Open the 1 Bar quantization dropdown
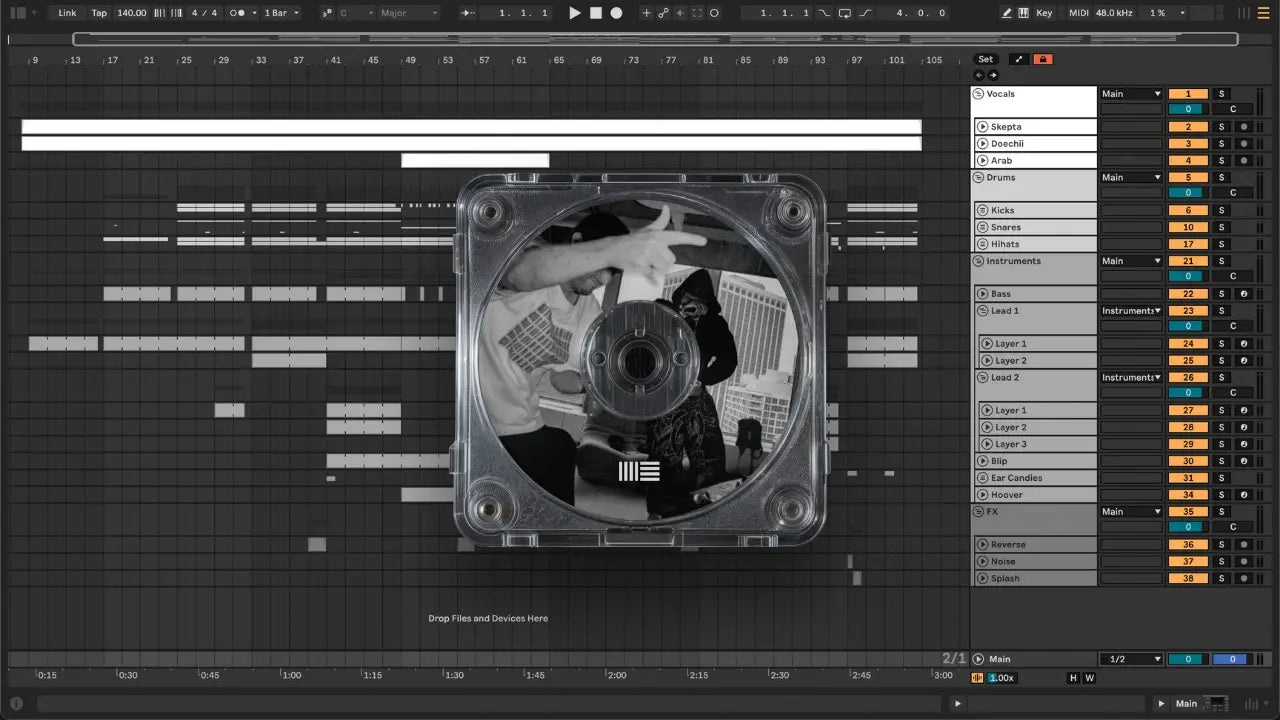Screen dimensions: 1280x720 tap(281, 13)
